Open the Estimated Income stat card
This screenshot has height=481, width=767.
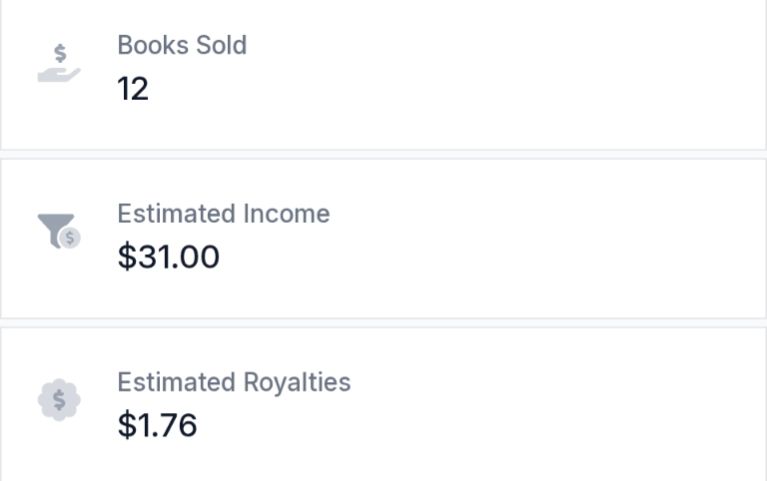(384, 238)
